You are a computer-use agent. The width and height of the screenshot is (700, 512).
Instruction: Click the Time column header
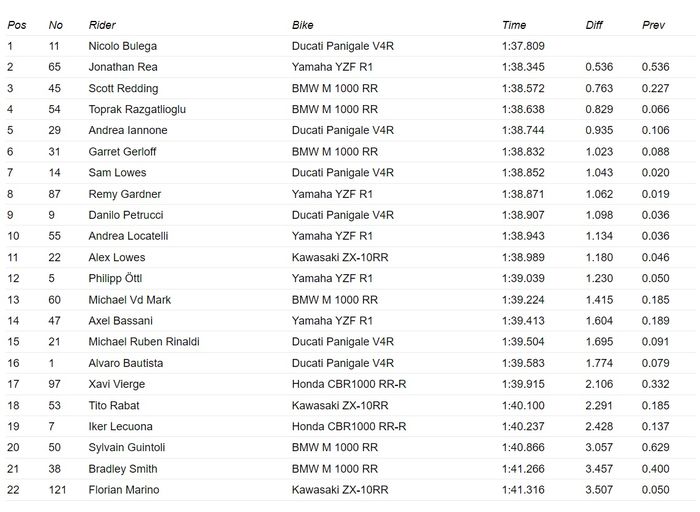[x=514, y=24]
